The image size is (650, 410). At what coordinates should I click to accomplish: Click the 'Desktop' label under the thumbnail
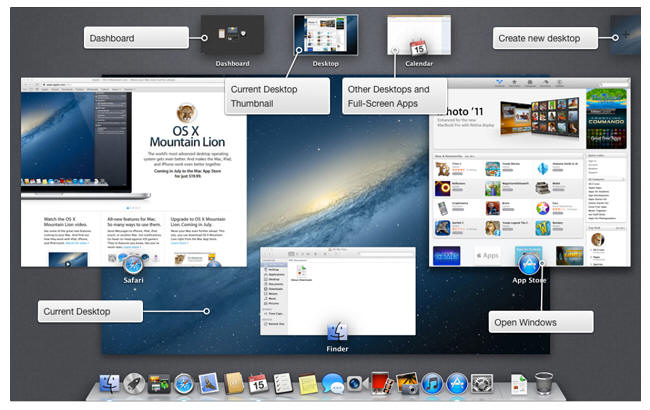tap(325, 63)
